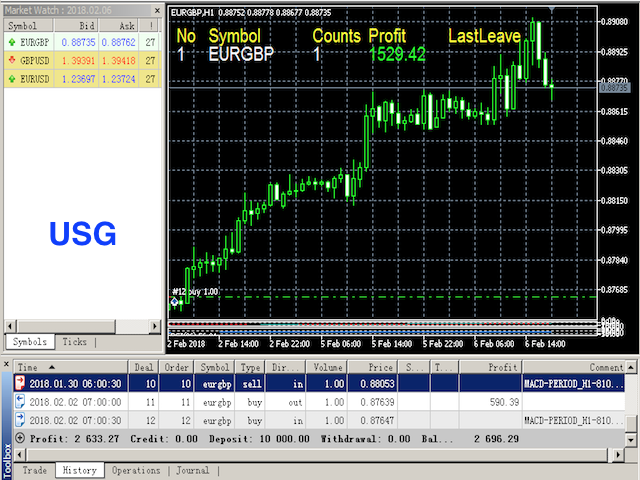Open the Trade tab
This screenshot has height=480, width=640.
pyautogui.click(x=35, y=471)
